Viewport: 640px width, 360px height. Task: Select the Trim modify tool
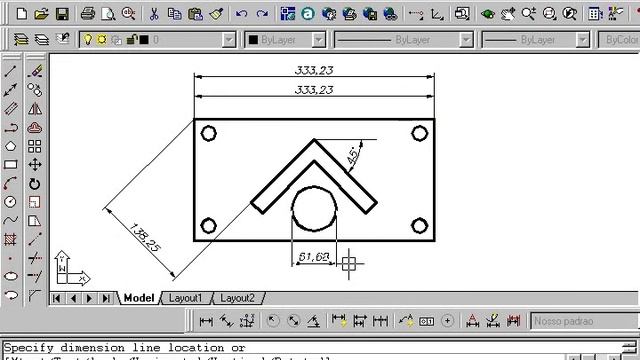[35, 258]
